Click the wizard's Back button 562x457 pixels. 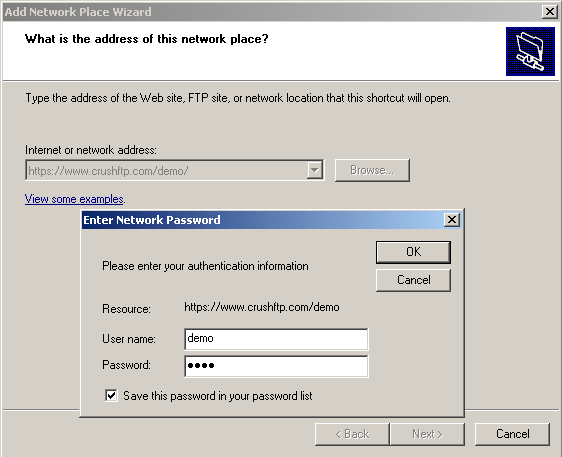tap(352, 434)
